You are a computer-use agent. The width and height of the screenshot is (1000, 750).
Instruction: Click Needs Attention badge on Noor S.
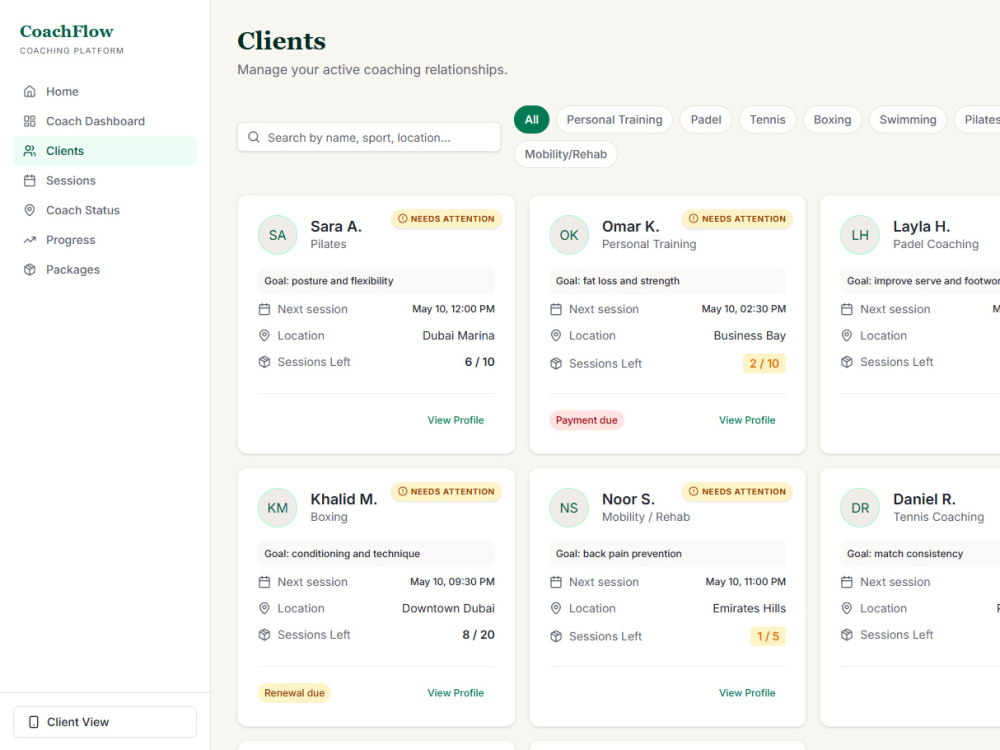click(737, 492)
